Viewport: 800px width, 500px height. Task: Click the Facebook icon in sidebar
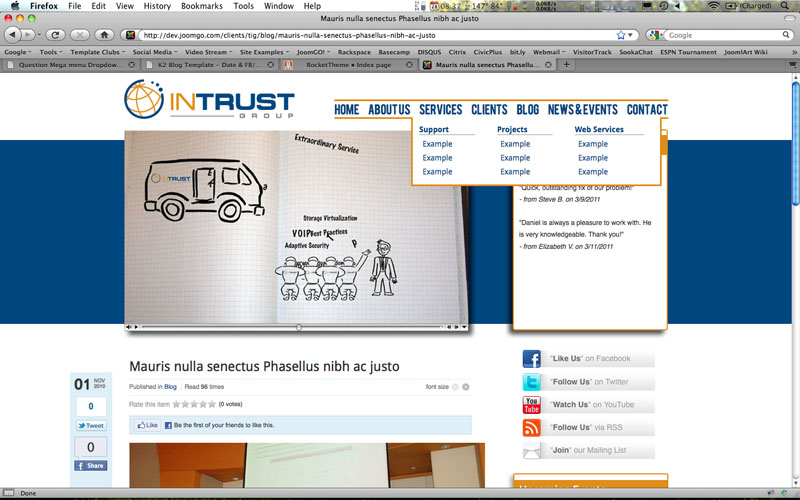pyautogui.click(x=532, y=359)
